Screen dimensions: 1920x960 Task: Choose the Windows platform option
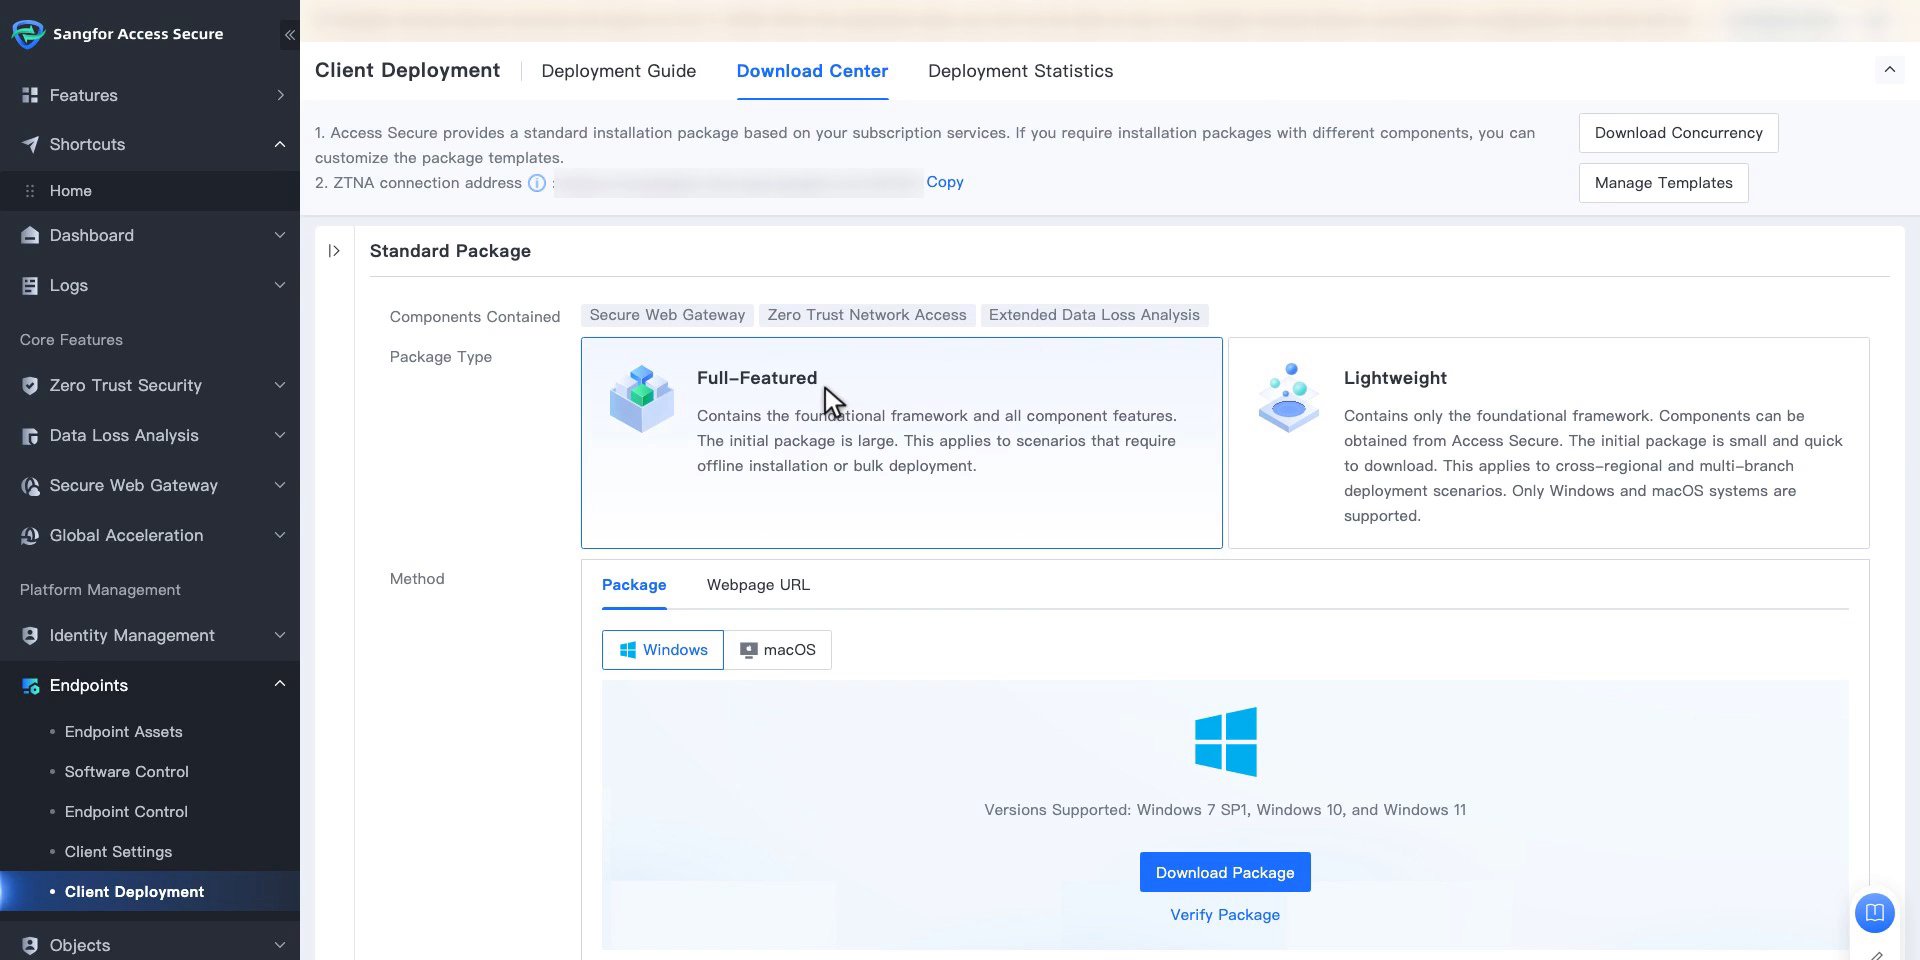coord(663,650)
